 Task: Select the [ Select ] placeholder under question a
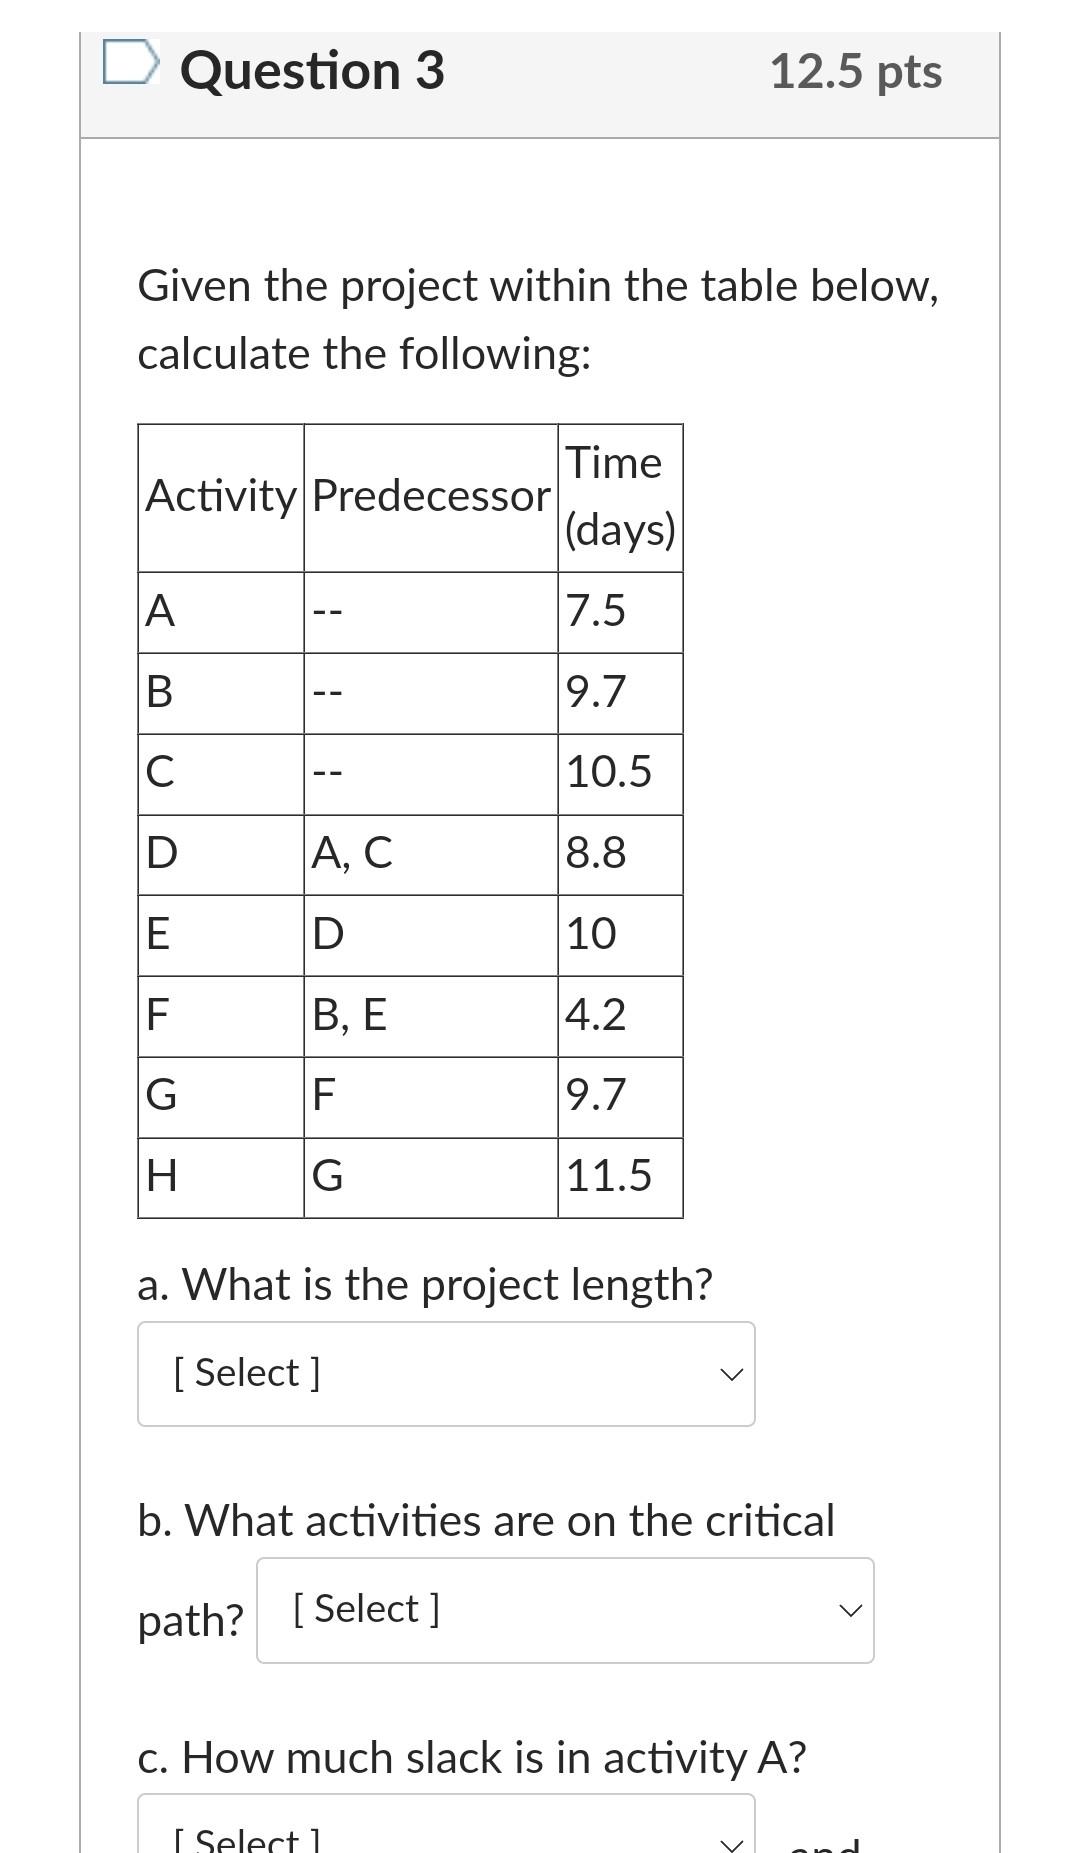pos(245,1372)
